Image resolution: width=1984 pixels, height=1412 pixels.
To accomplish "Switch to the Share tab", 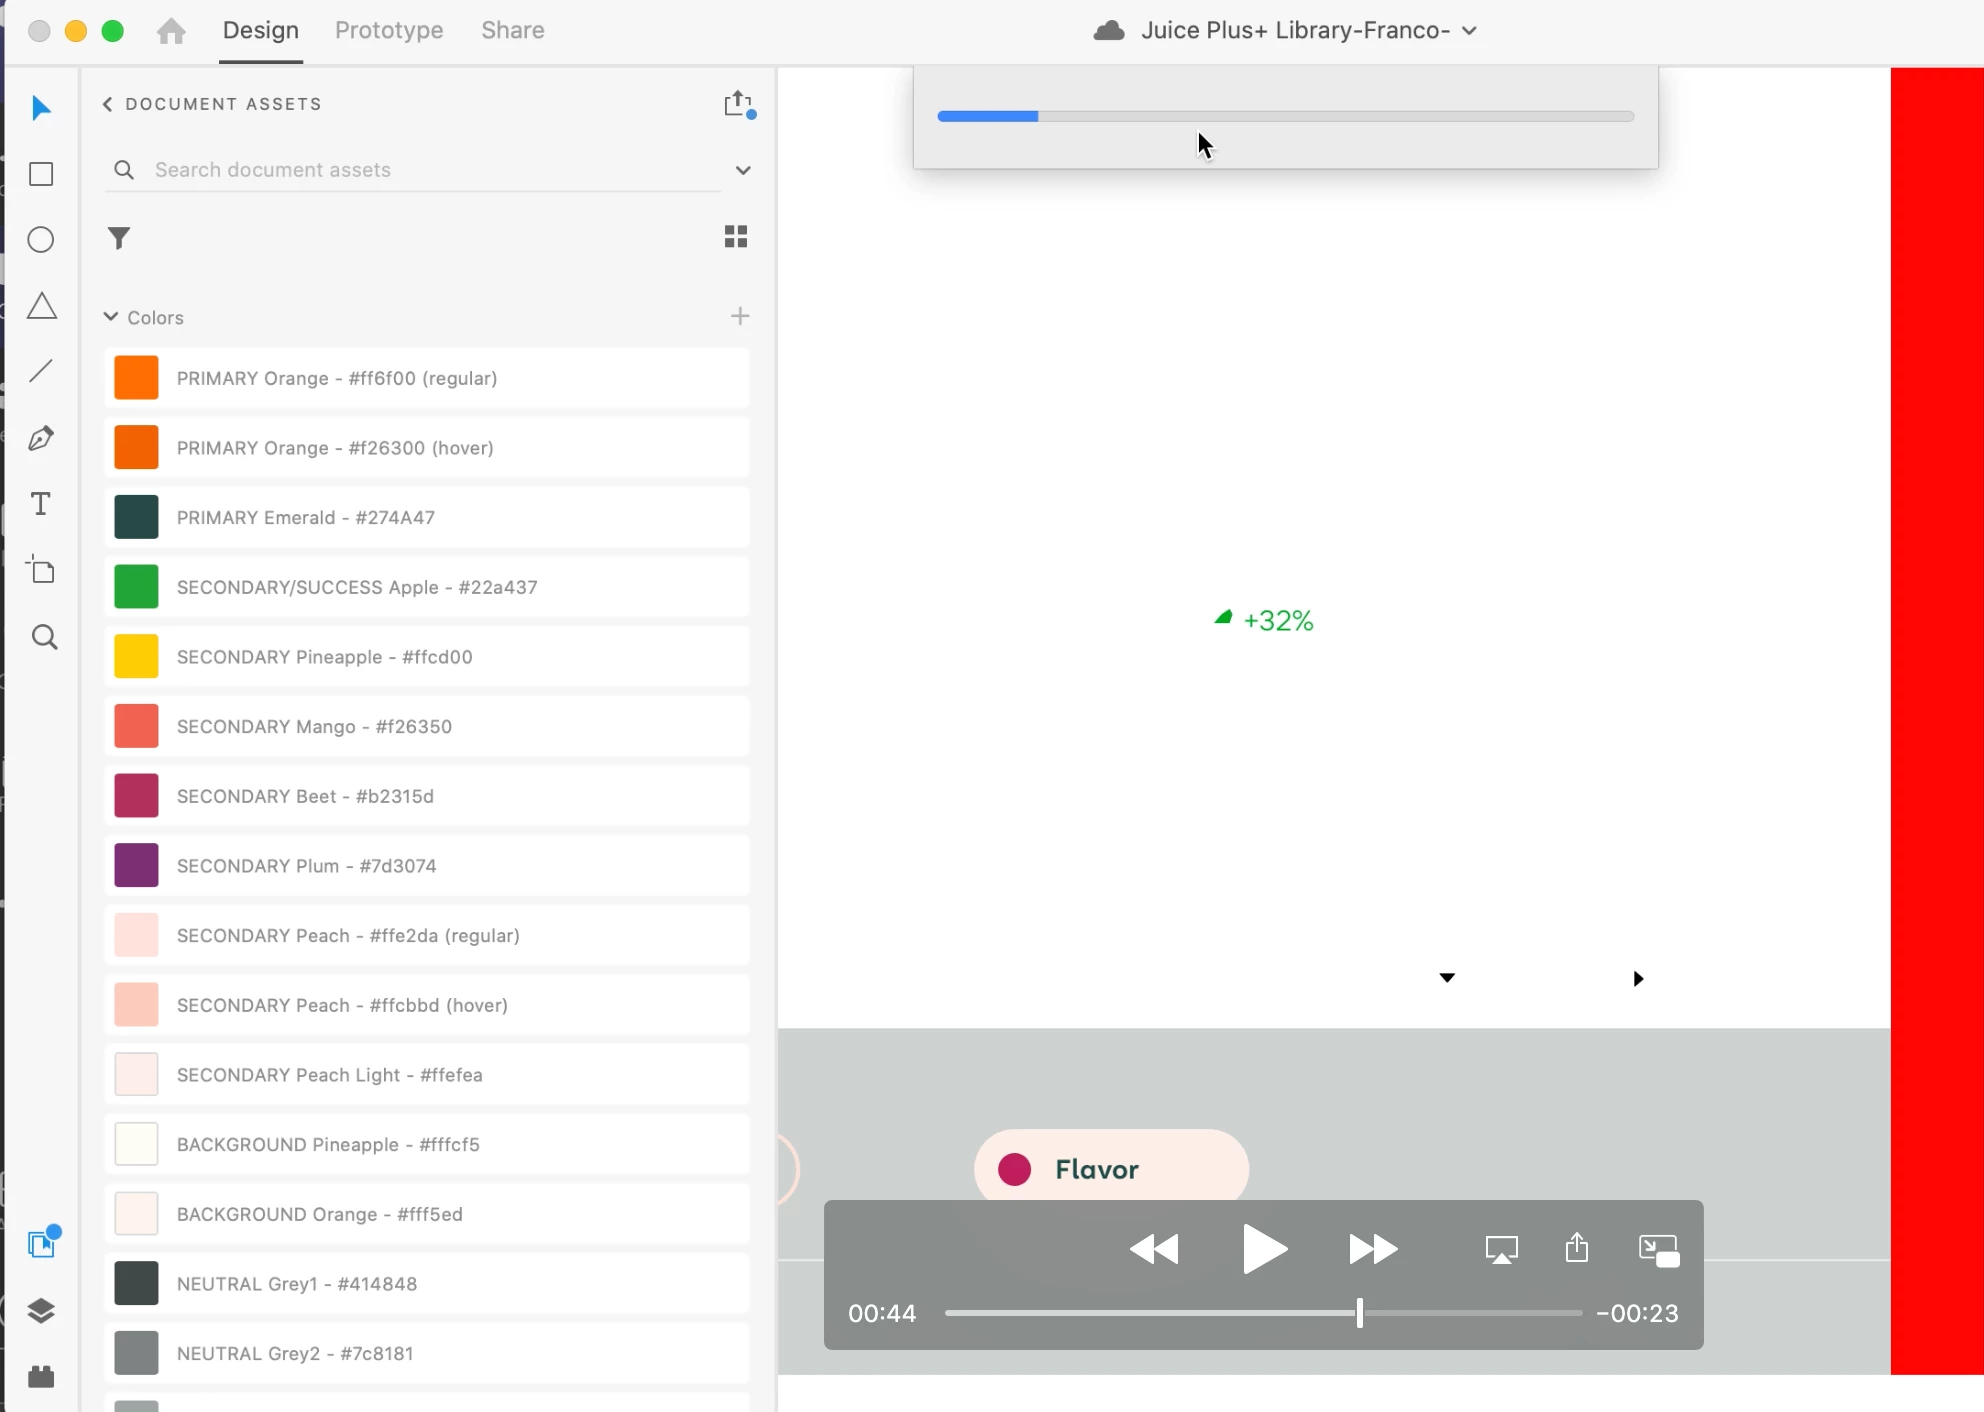I will tap(512, 31).
